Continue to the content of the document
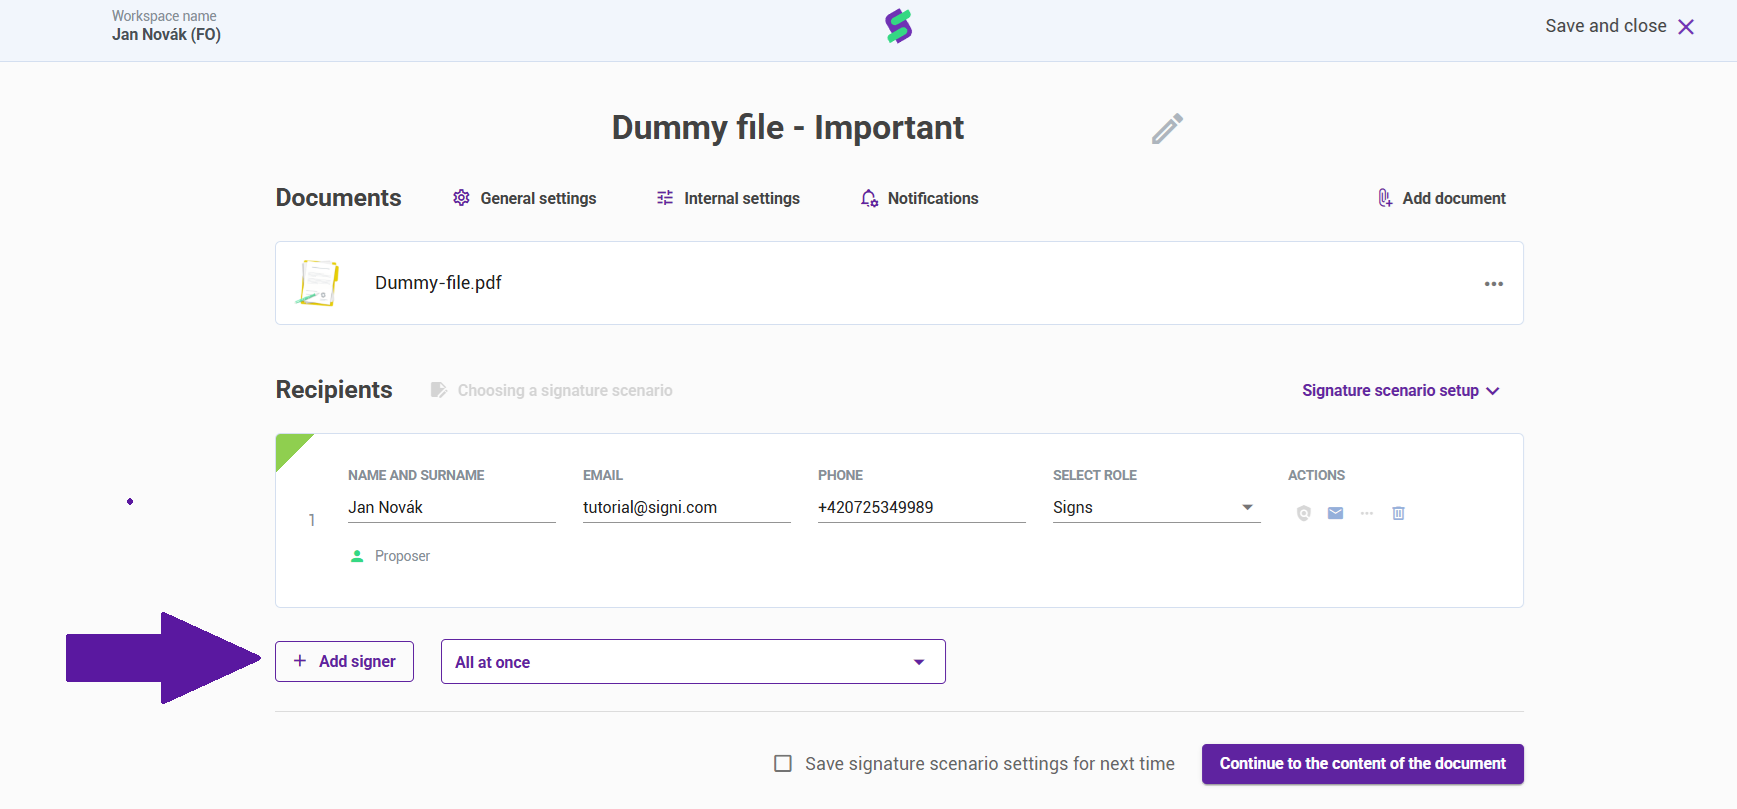The width and height of the screenshot is (1737, 809). tap(1362, 764)
